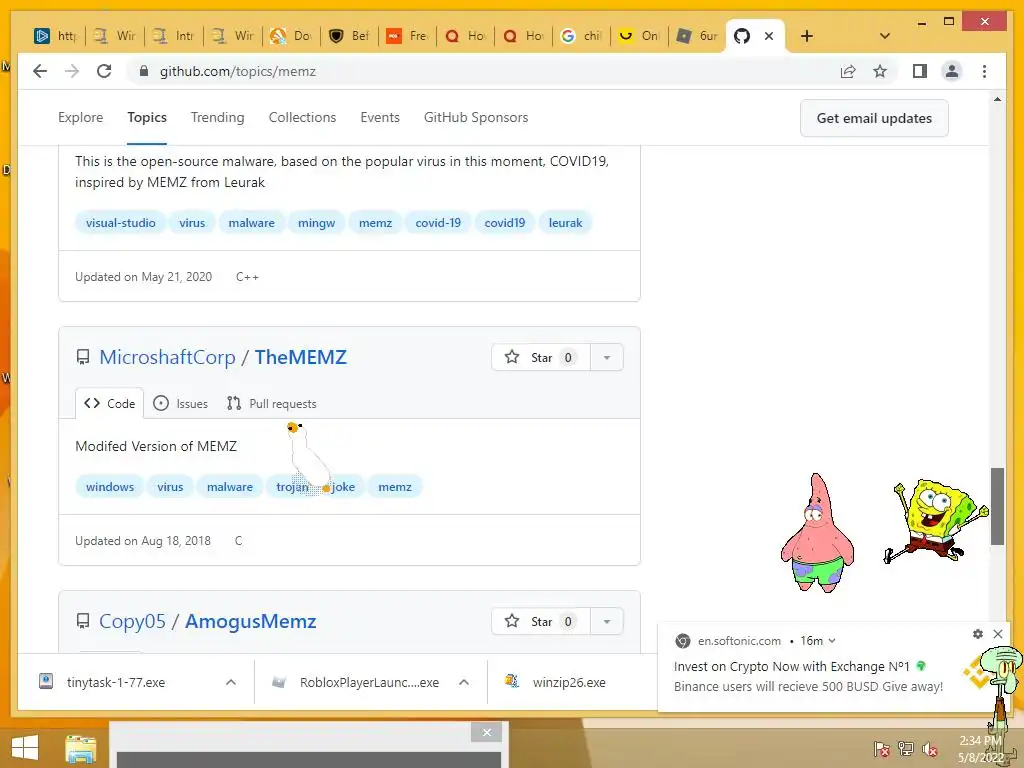The image size is (1024, 768).
Task: Click the vertical scrollbar thumb
Action: click(x=997, y=506)
